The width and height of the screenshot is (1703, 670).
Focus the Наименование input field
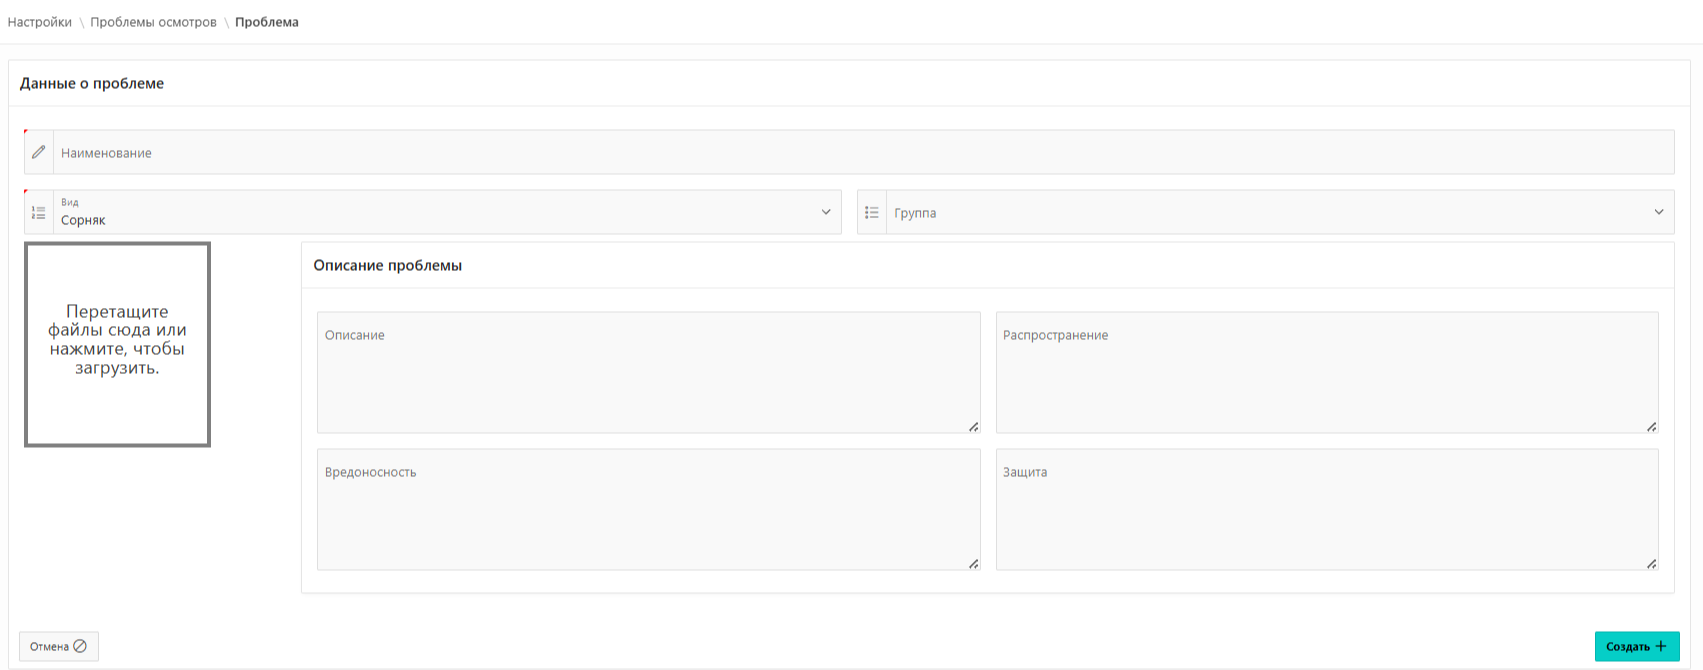860,153
